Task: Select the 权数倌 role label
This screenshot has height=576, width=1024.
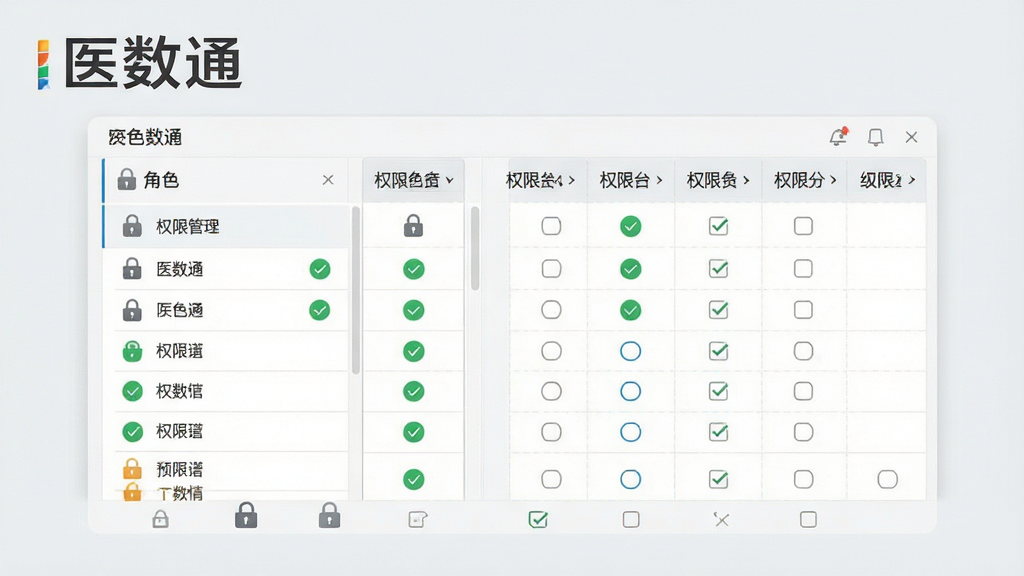Action: click(180, 391)
